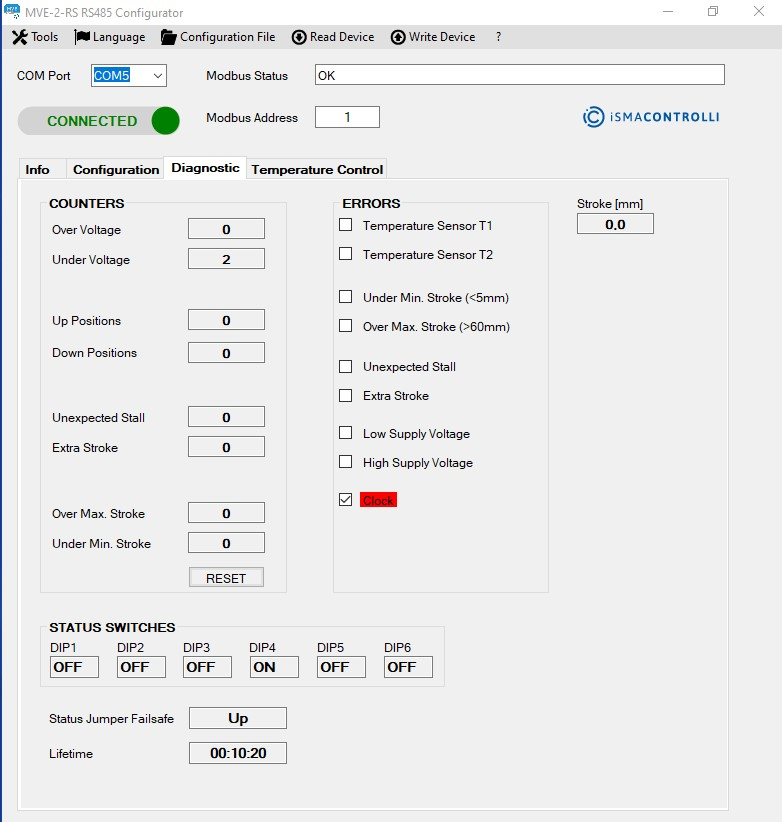The height and width of the screenshot is (822, 782).
Task: Open Configuration File folder icon
Action: coord(168,37)
